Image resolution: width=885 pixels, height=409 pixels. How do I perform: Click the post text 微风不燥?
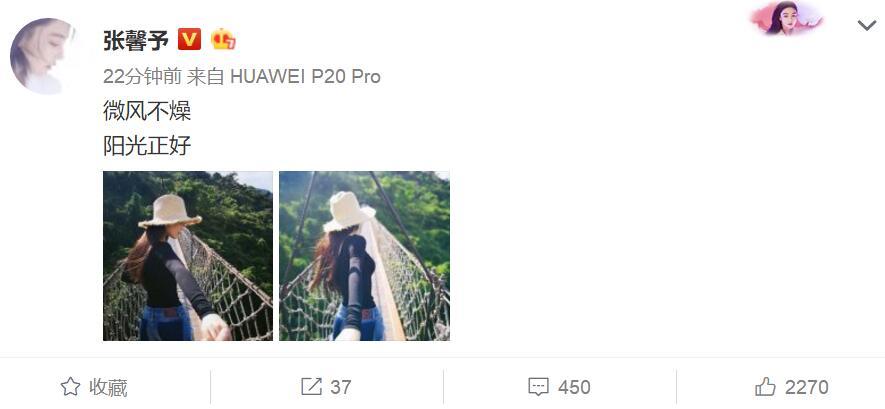click(147, 111)
